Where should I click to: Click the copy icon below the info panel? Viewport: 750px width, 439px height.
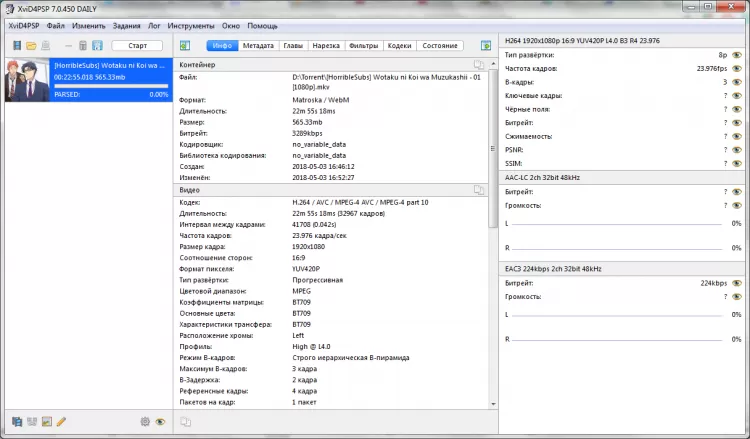pyautogui.click(x=185, y=421)
